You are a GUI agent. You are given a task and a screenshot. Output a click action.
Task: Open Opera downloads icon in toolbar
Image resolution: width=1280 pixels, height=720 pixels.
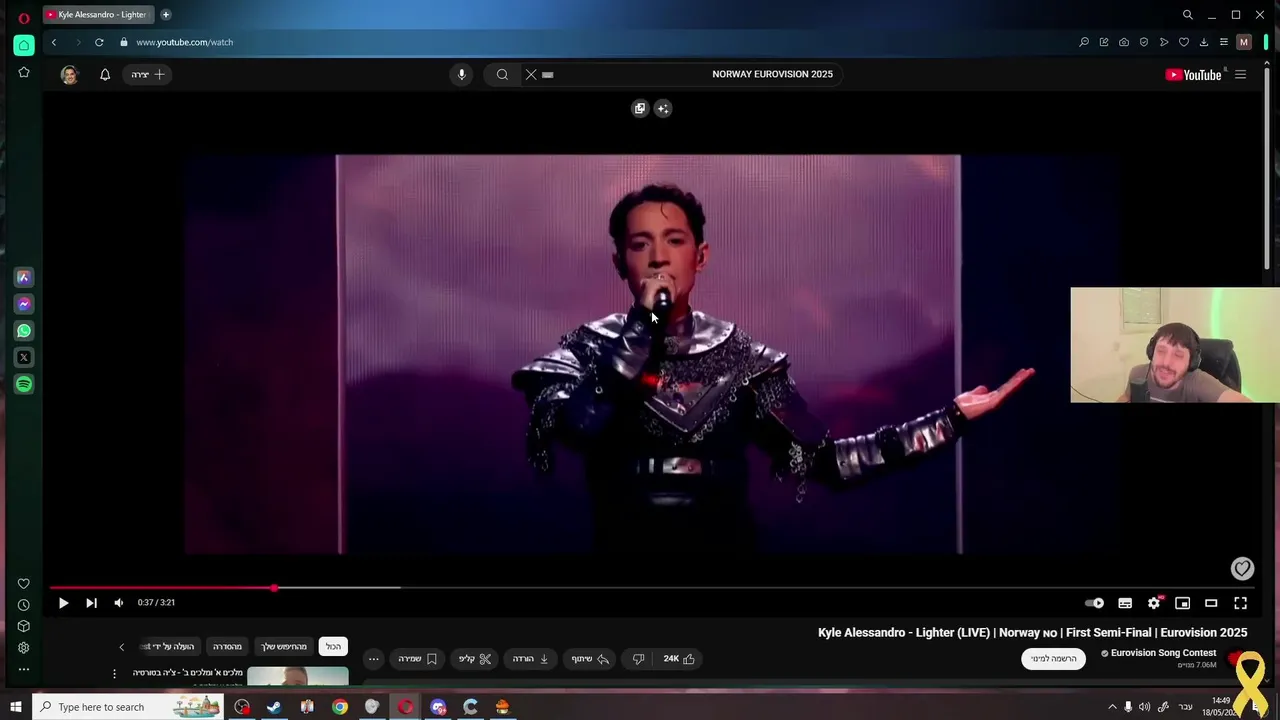(x=1204, y=42)
